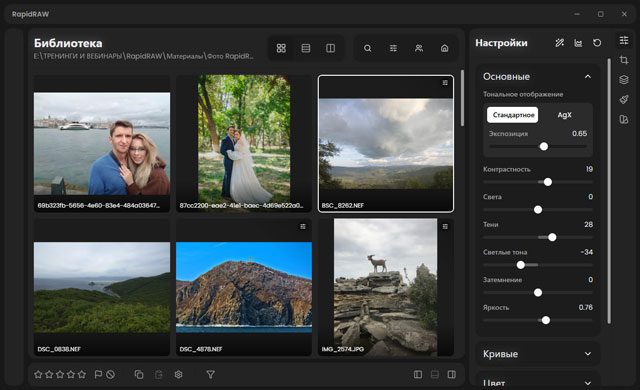
Task: Open the adjustments sliders tab in sidebar
Action: pyautogui.click(x=624, y=40)
